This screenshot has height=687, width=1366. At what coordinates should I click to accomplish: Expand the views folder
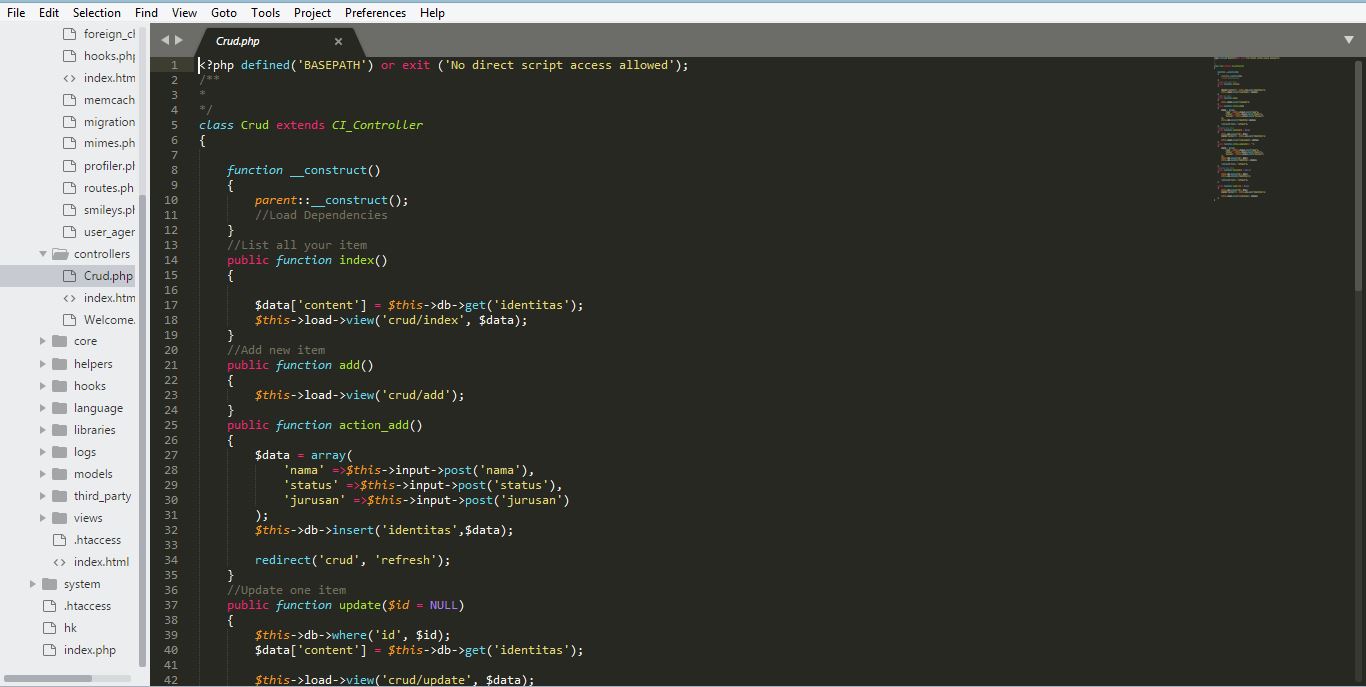pyautogui.click(x=43, y=518)
